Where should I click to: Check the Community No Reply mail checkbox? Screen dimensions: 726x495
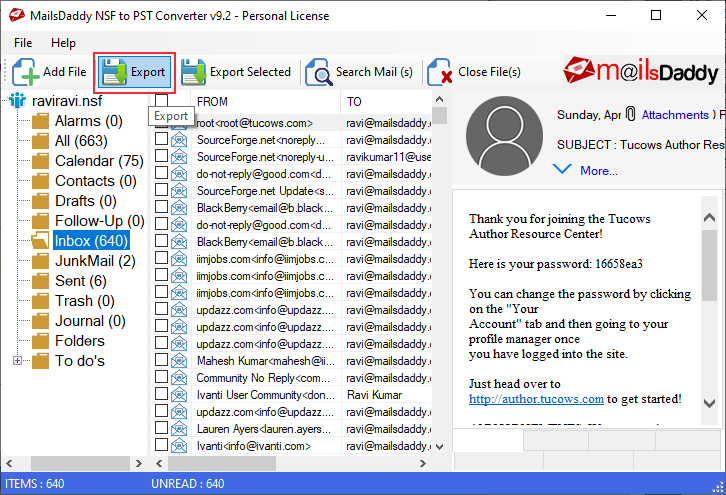click(x=161, y=377)
